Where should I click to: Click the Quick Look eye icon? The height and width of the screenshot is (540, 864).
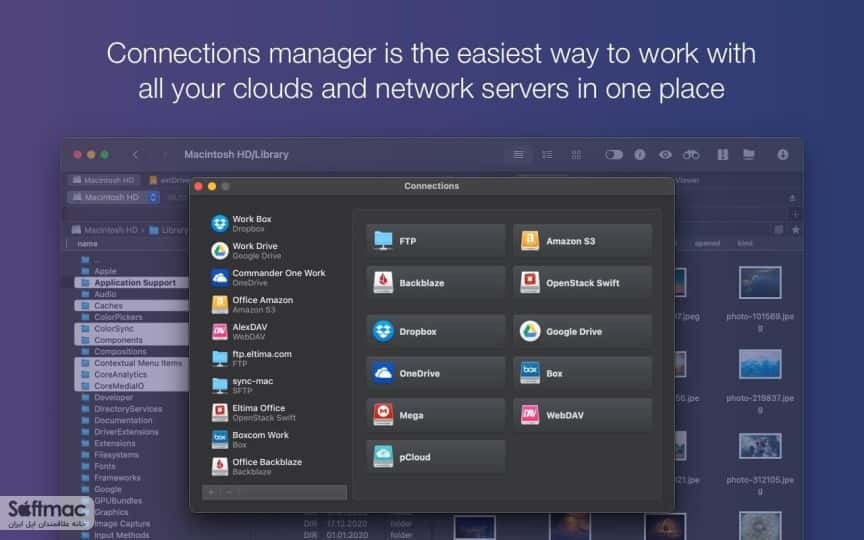(x=665, y=155)
